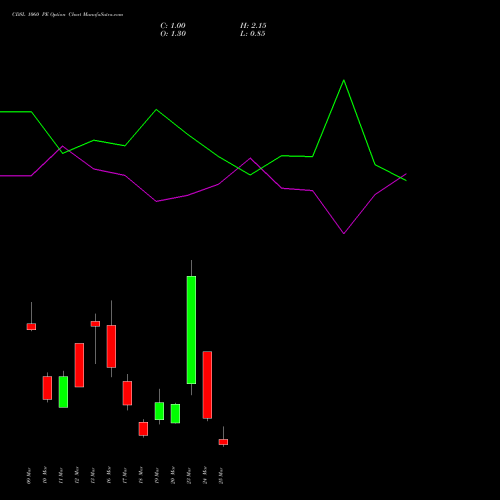500x500 pixels.
Task: Click the small red candle for 09 Mar
Action: click(x=31, y=327)
